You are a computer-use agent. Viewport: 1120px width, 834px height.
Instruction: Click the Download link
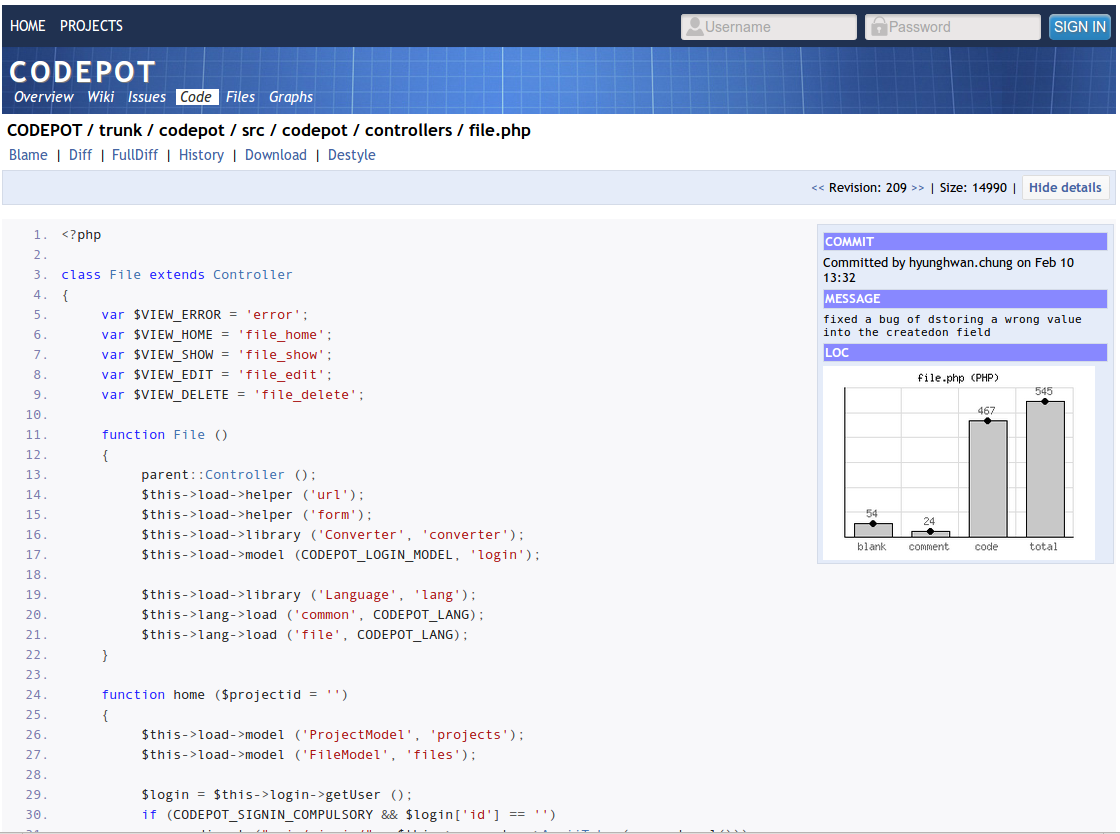[x=275, y=155]
